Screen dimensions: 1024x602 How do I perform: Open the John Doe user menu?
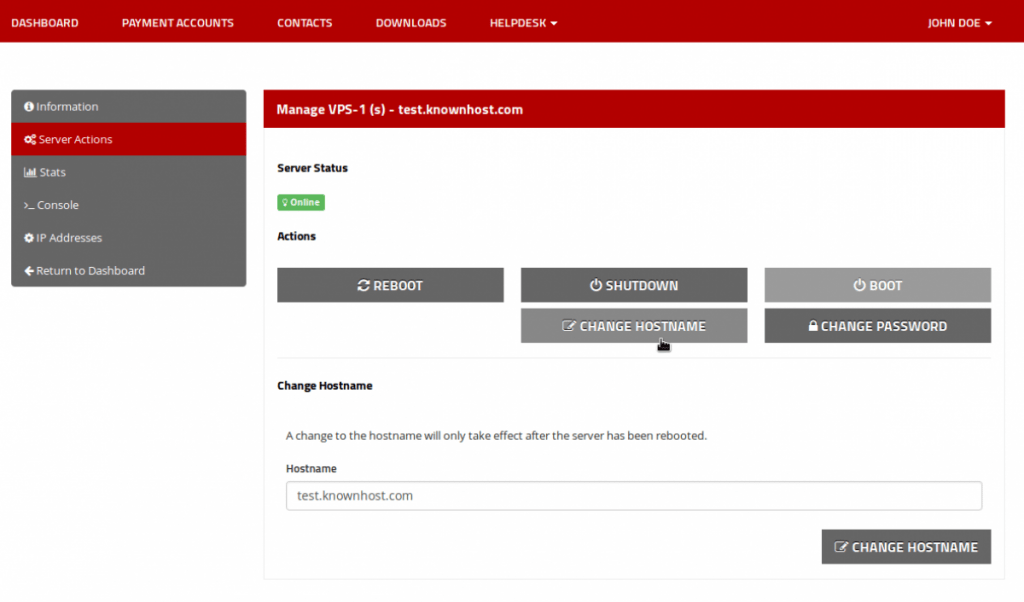[959, 23]
